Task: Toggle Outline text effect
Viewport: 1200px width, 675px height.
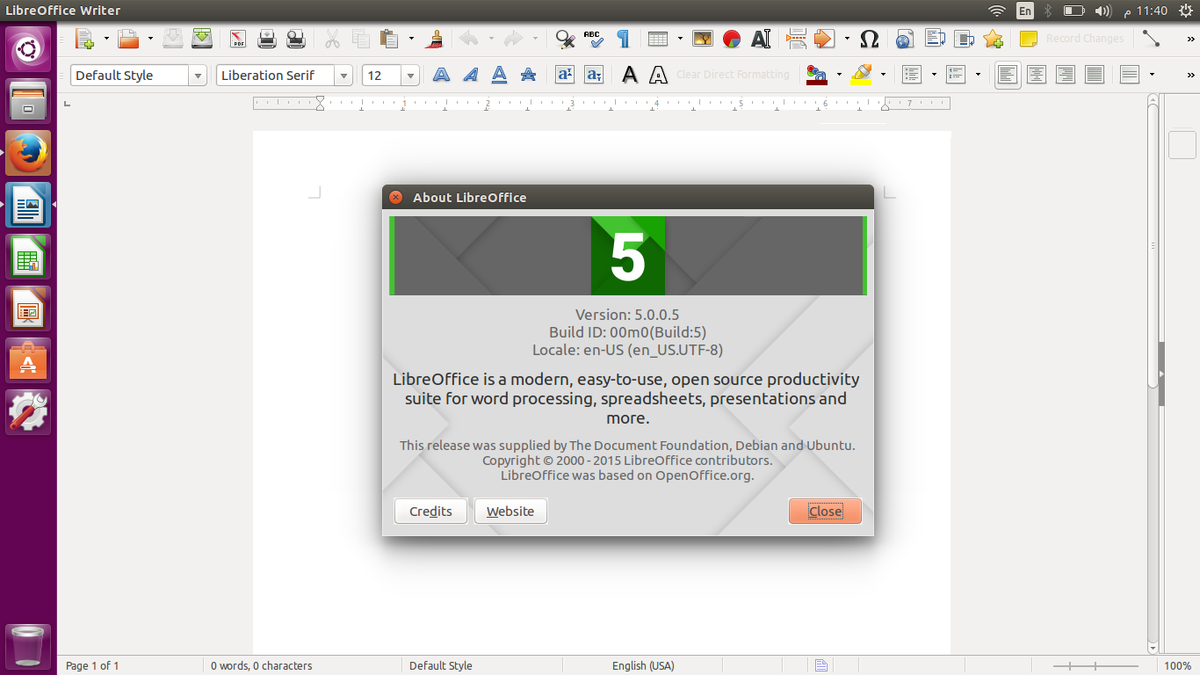Action: [658, 75]
